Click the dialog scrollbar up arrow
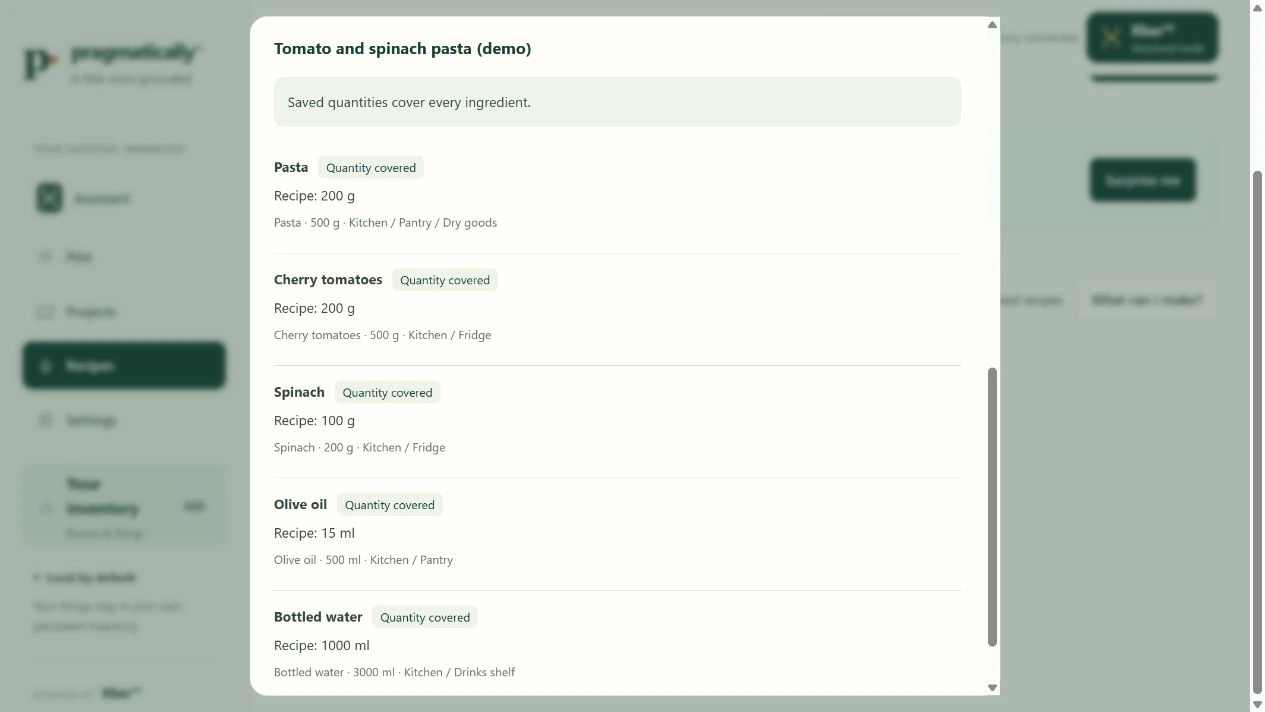Image resolution: width=1265 pixels, height=712 pixels. [992, 25]
